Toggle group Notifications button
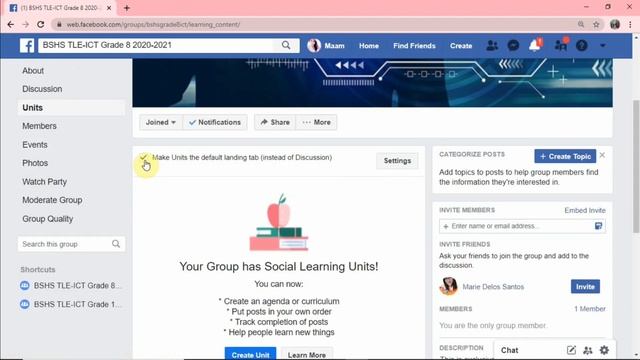640x360 pixels. [x=215, y=122]
